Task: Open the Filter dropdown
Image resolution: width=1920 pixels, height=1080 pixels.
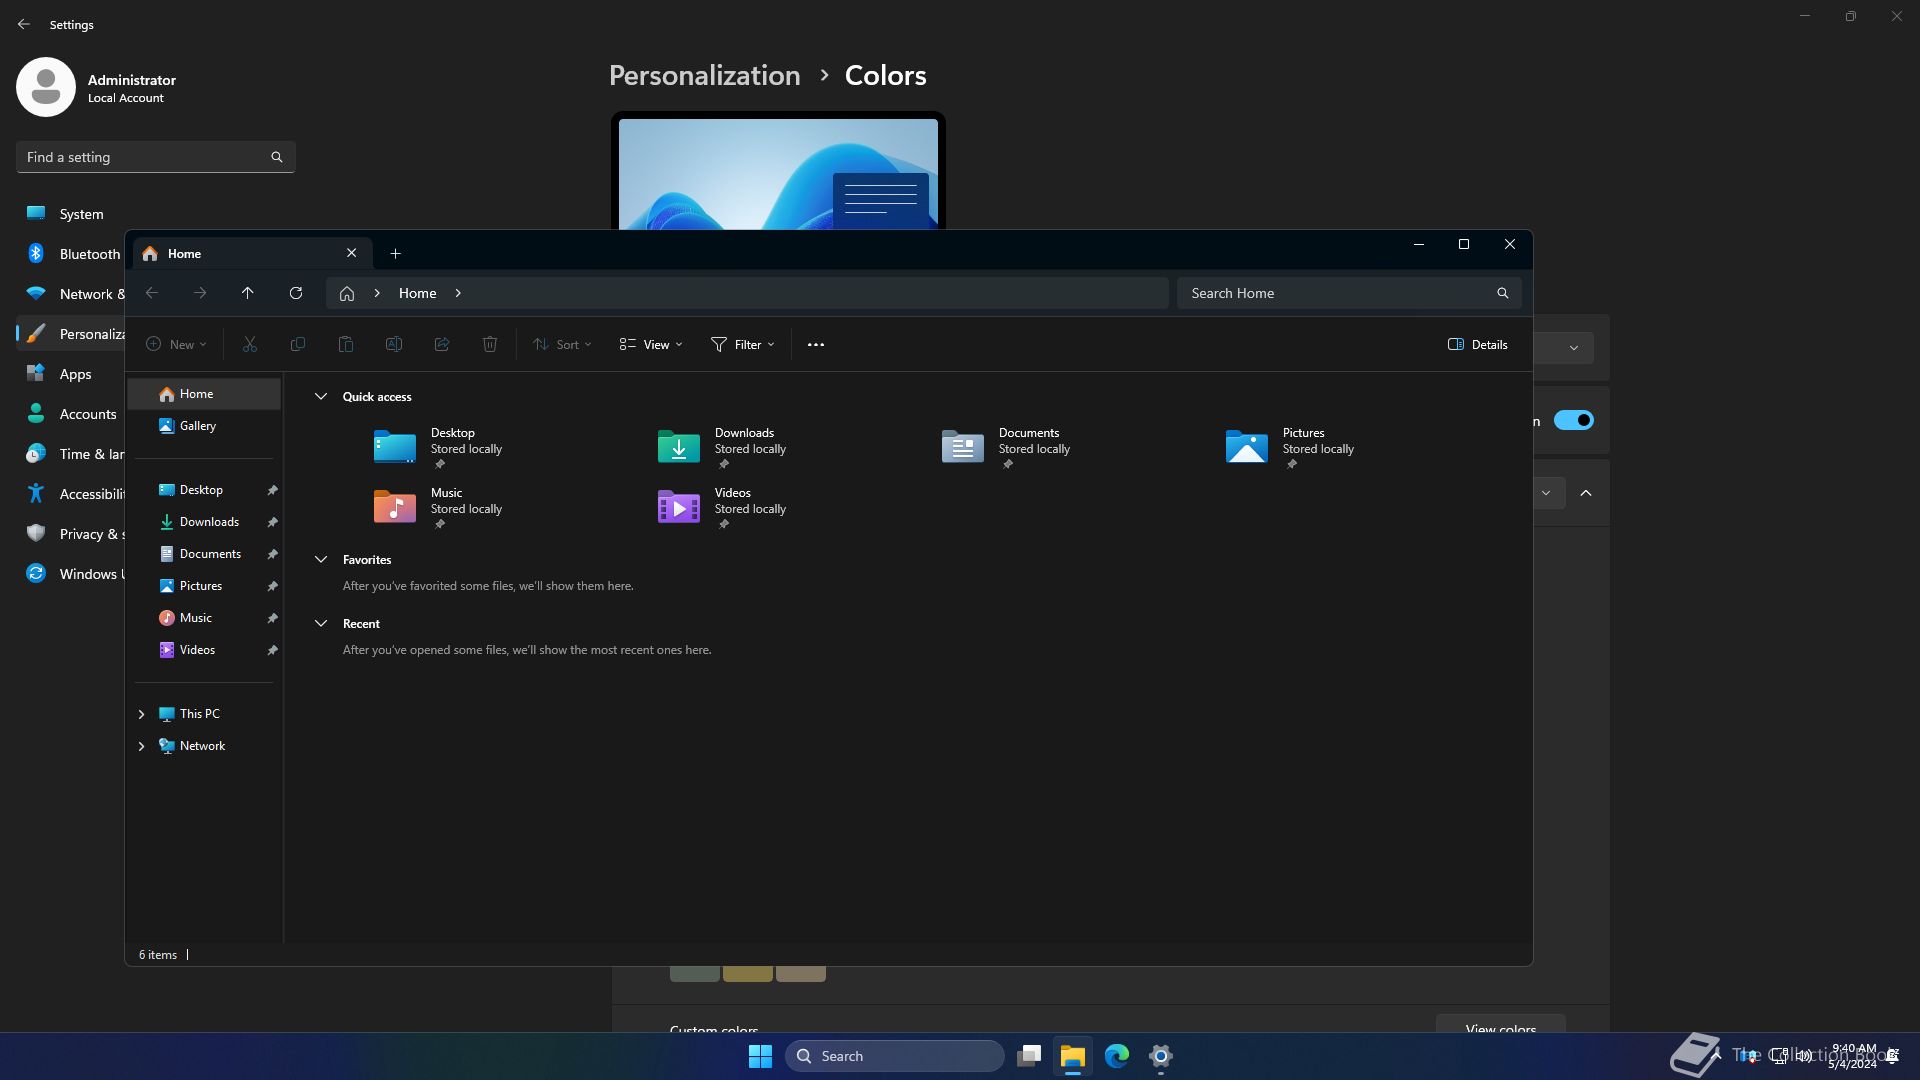Action: click(x=743, y=345)
